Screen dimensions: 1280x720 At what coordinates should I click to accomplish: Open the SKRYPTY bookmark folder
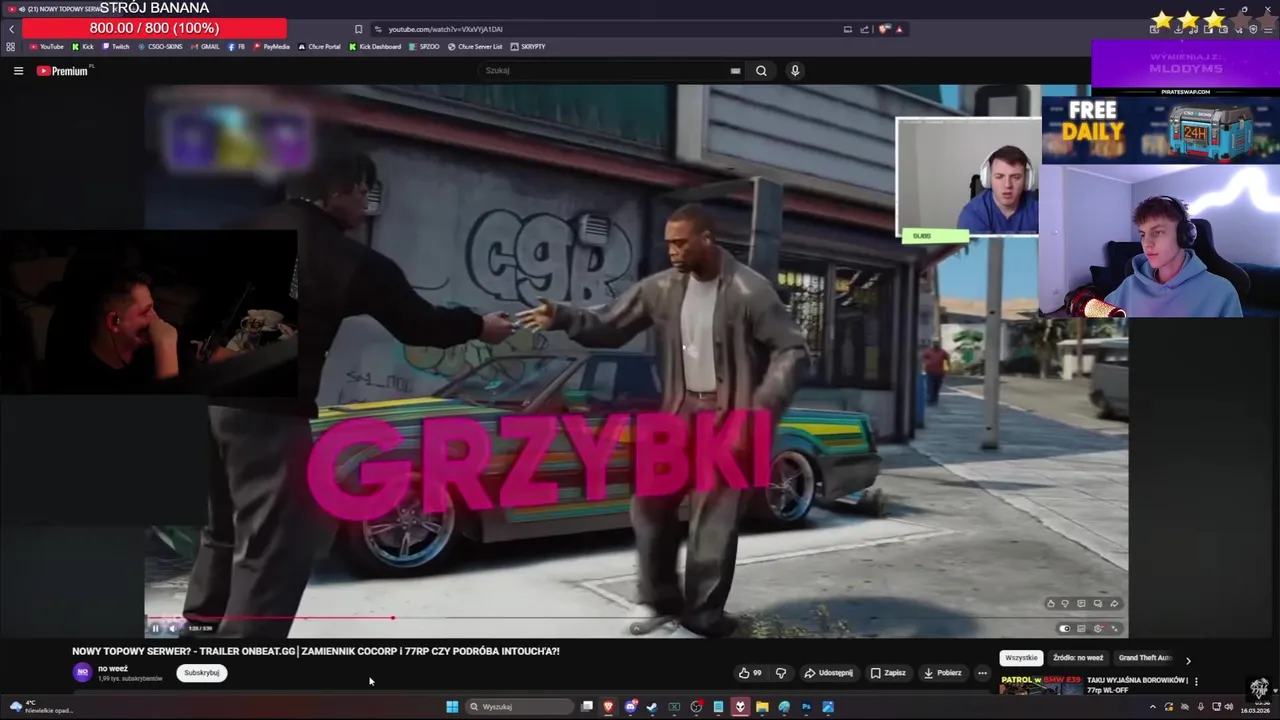528,47
